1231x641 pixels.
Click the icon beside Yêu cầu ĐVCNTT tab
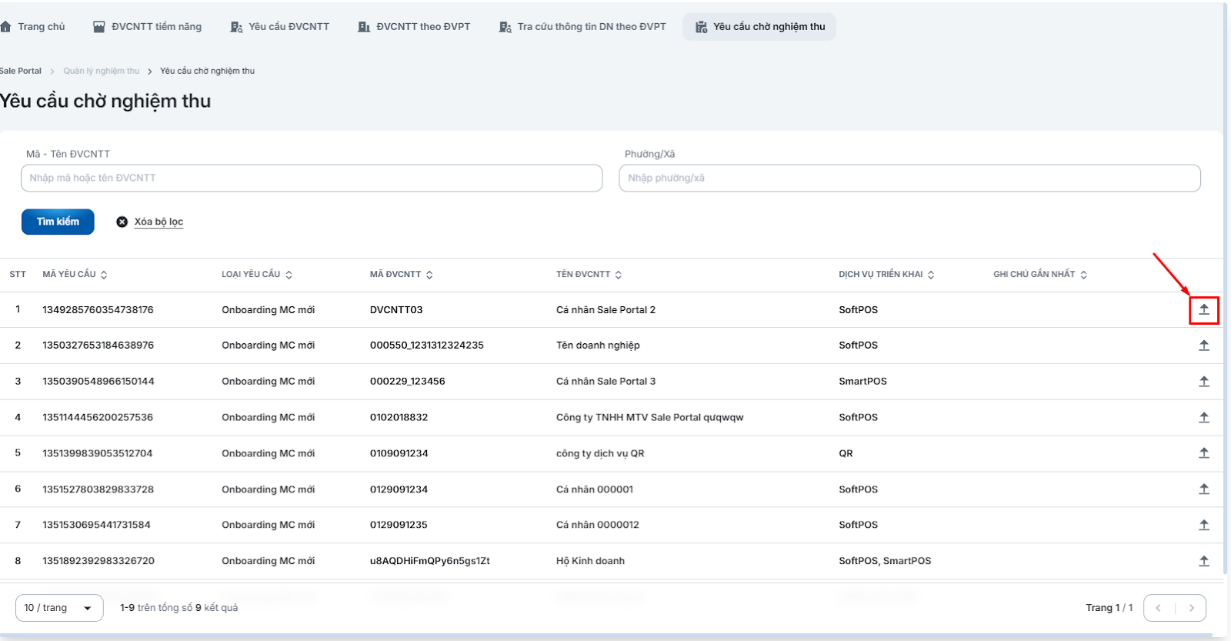[236, 27]
